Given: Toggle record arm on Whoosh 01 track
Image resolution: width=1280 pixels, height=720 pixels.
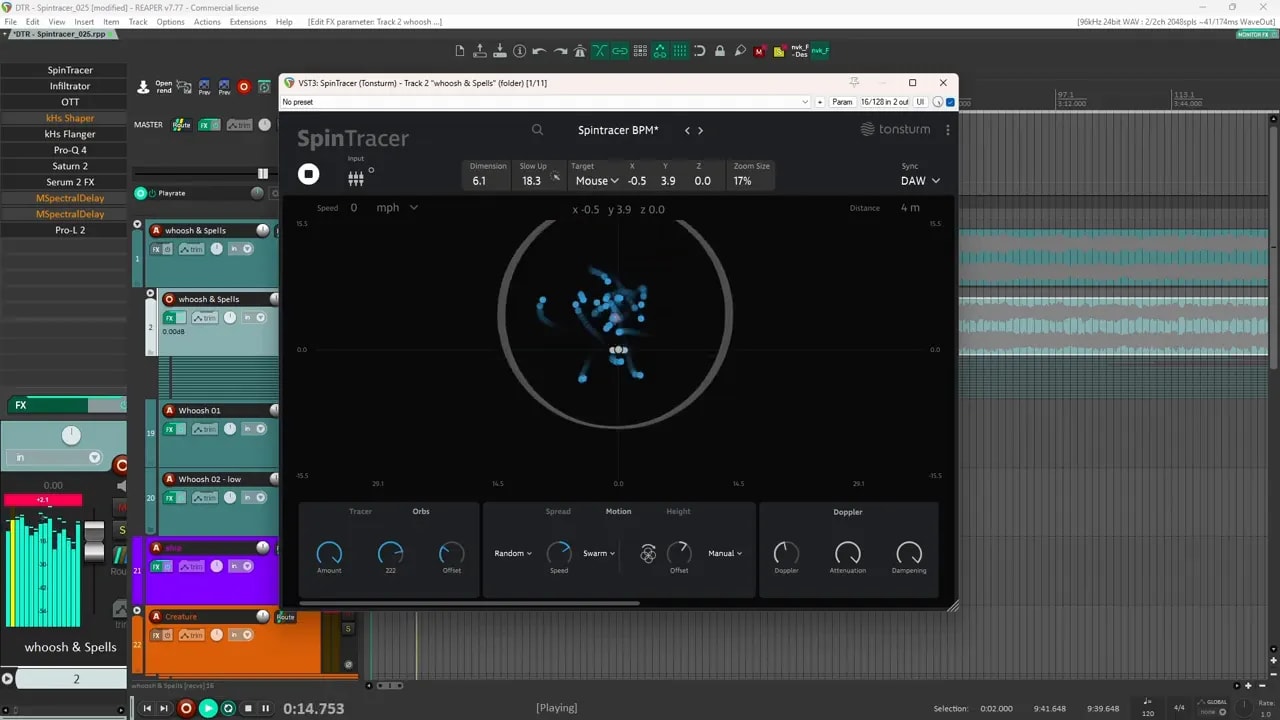Looking at the screenshot, I should pos(169,411).
